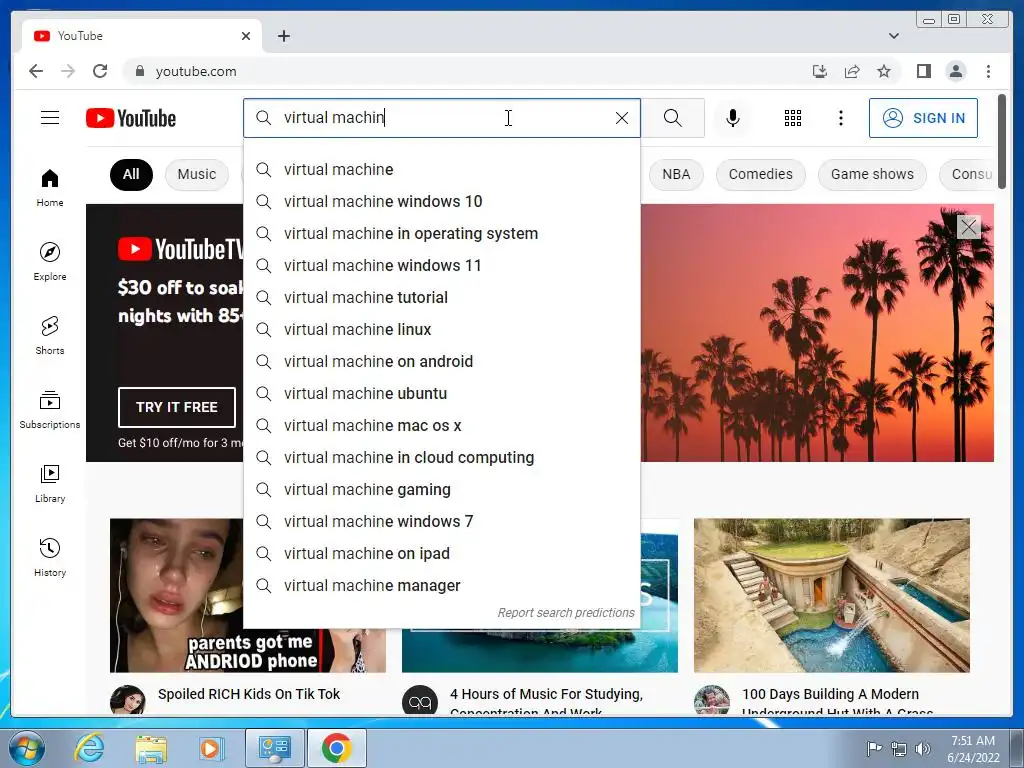This screenshot has width=1024, height=768.
Task: Open the YouTube guide hamburger menu
Action: [50, 118]
